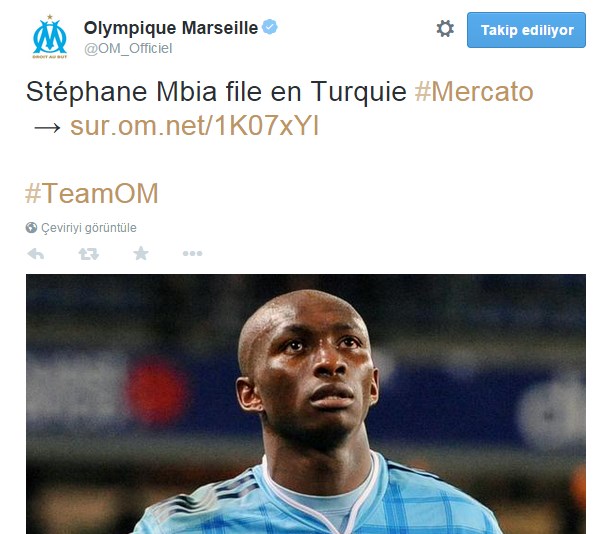Retweet this Mbia tweet
The height and width of the screenshot is (534, 613).
click(x=89, y=254)
